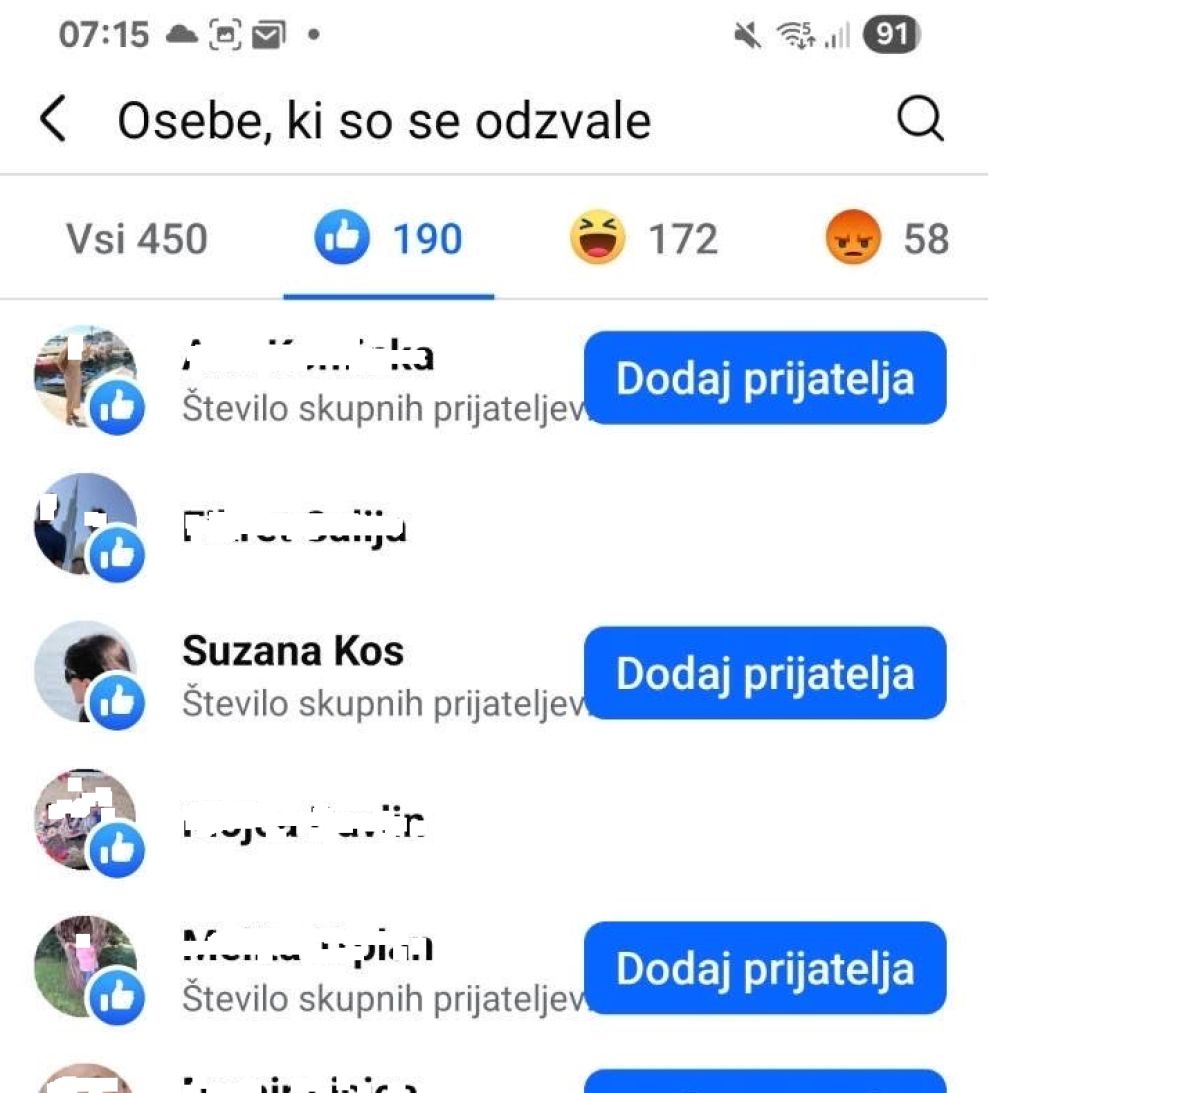Open the garden profile picture
Image resolution: width=1200 pixels, height=1093 pixels.
(x=85, y=967)
